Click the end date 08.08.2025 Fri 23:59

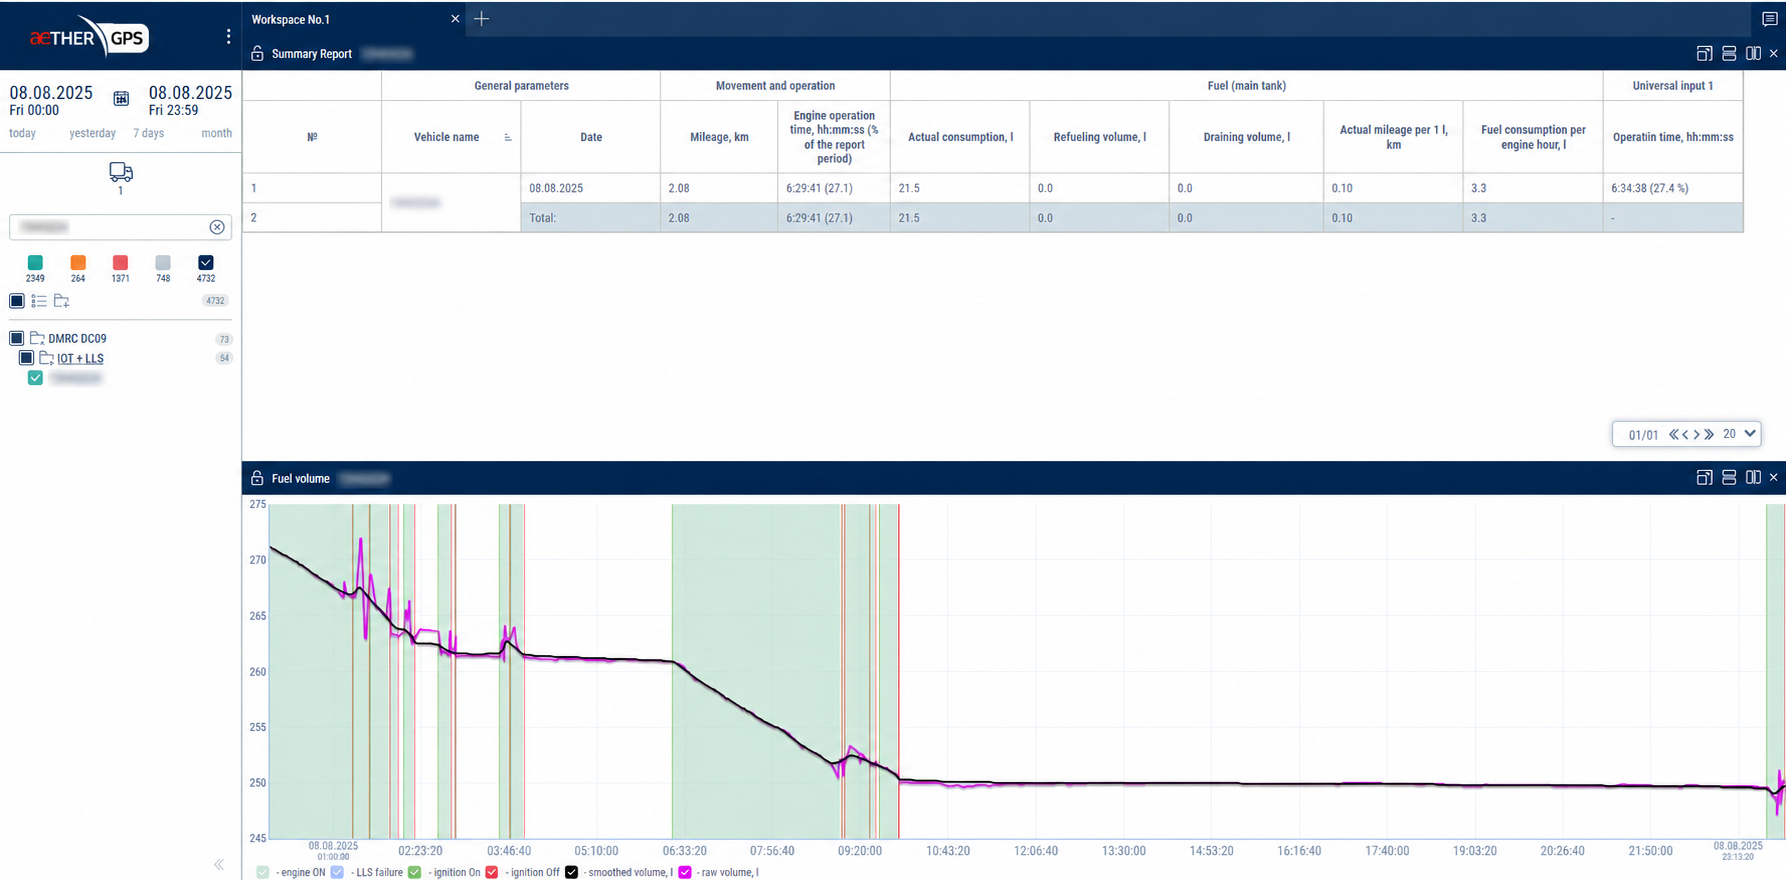coord(190,100)
